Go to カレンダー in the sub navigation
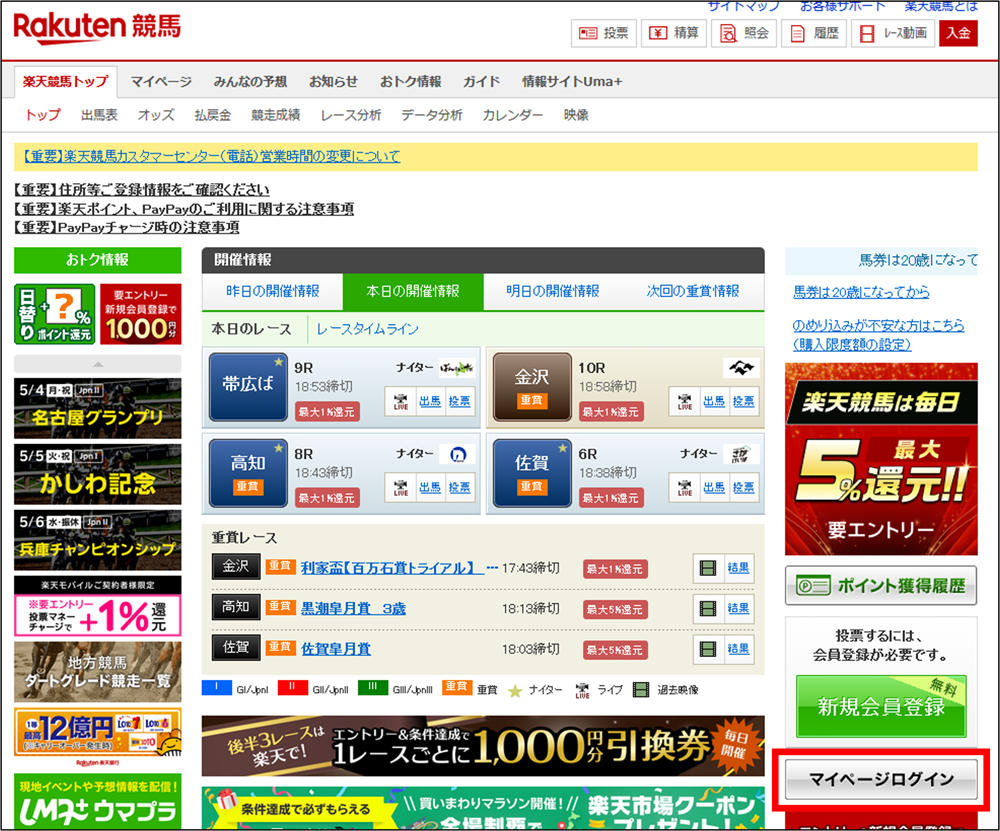Image resolution: width=1000 pixels, height=831 pixels. [x=513, y=115]
